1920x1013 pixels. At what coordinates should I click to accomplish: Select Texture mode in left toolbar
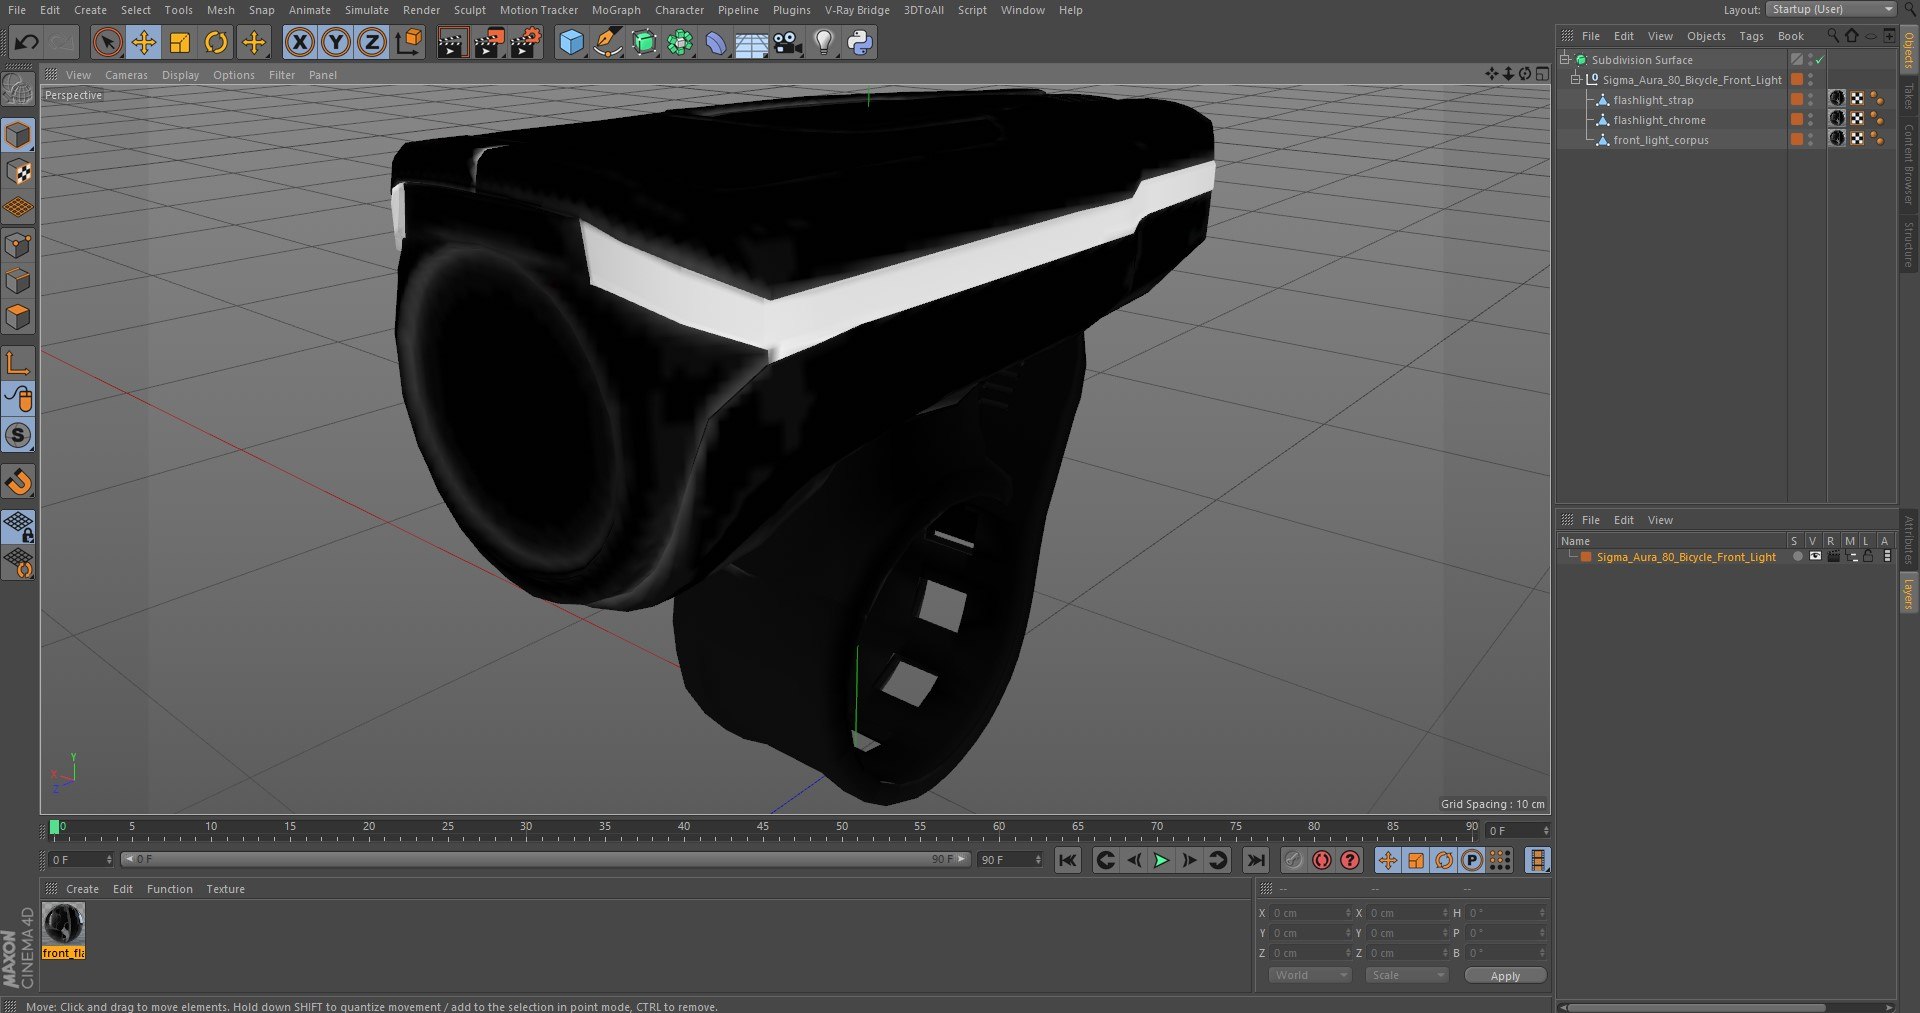18,172
